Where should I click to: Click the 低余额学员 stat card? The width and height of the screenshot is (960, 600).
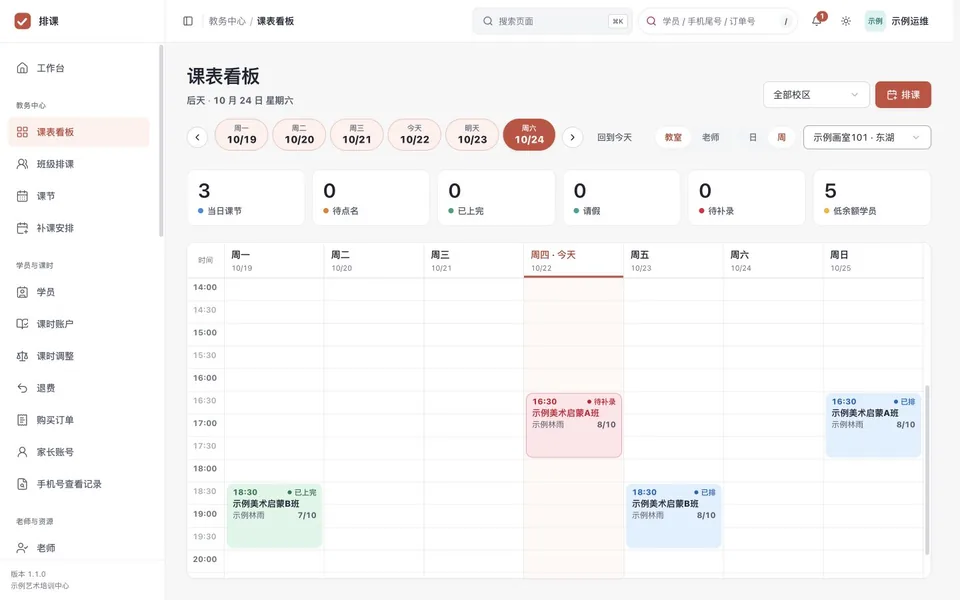[x=872, y=198]
